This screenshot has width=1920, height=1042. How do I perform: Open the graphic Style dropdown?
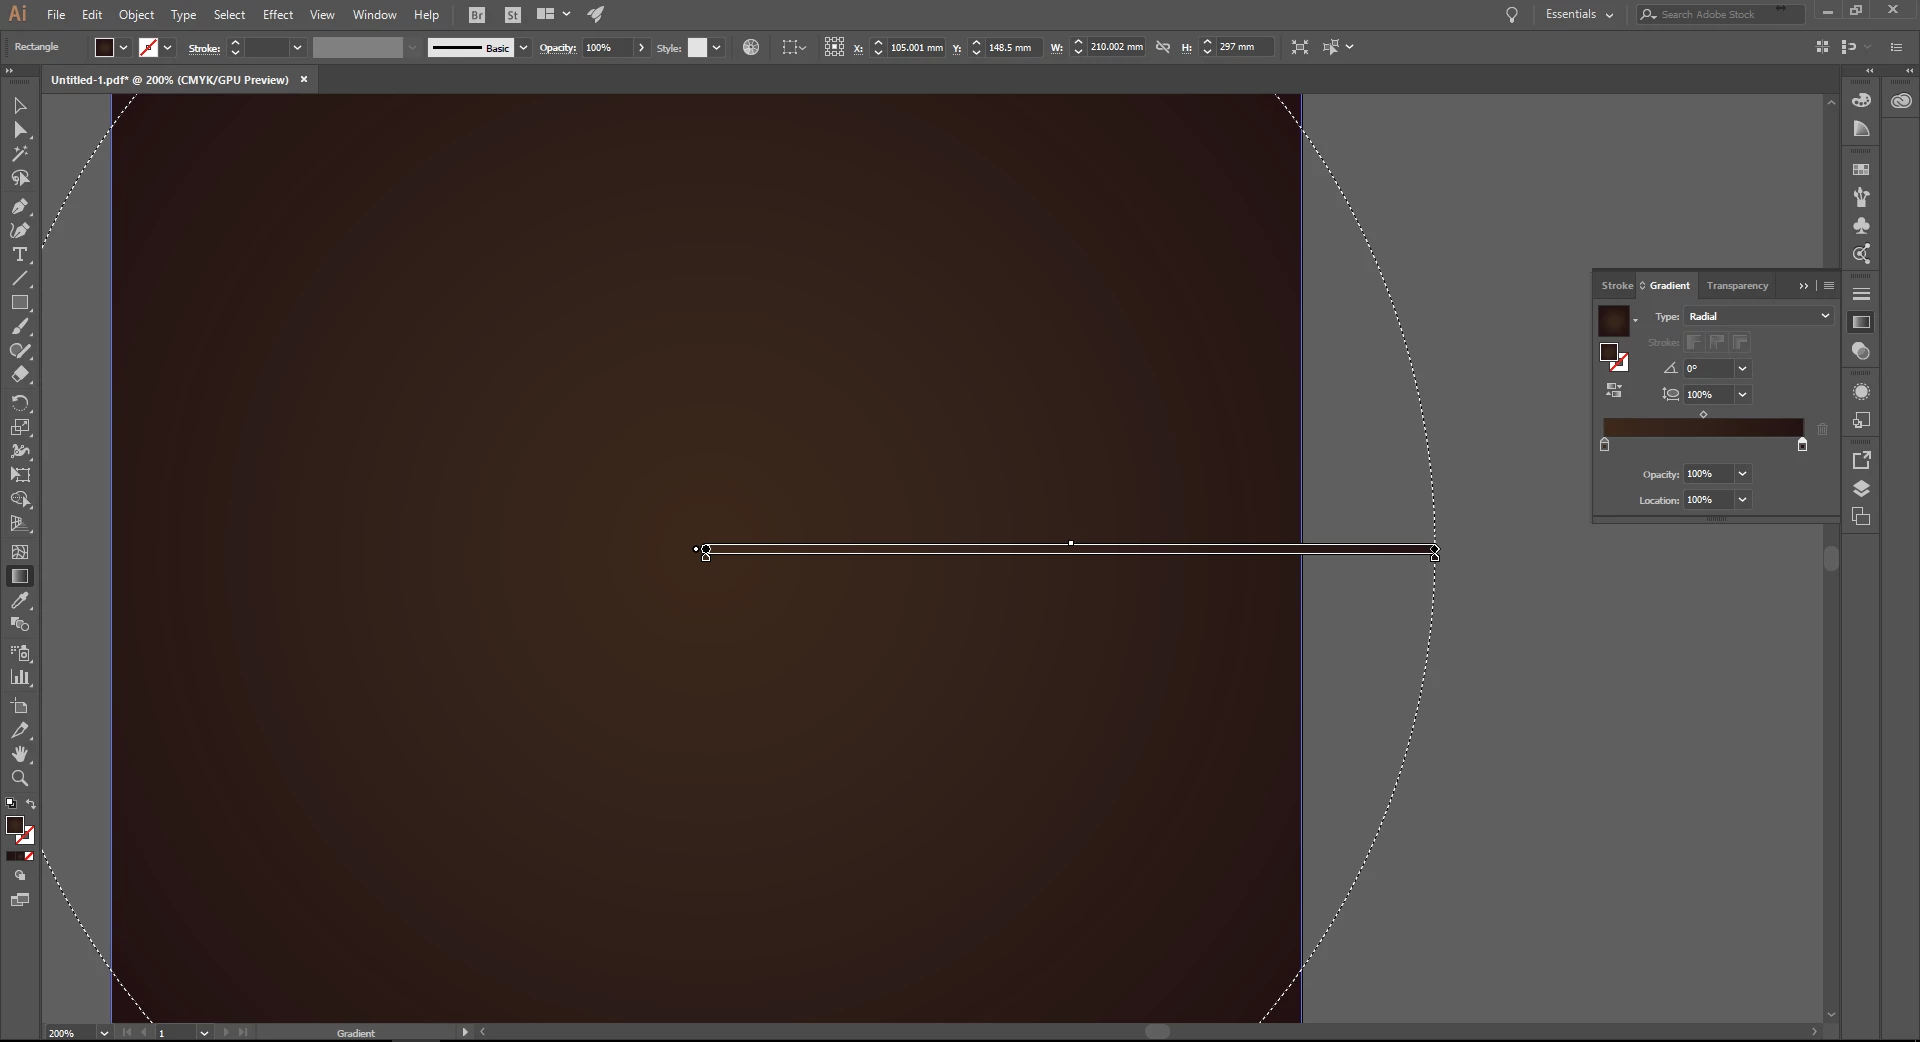(x=716, y=48)
